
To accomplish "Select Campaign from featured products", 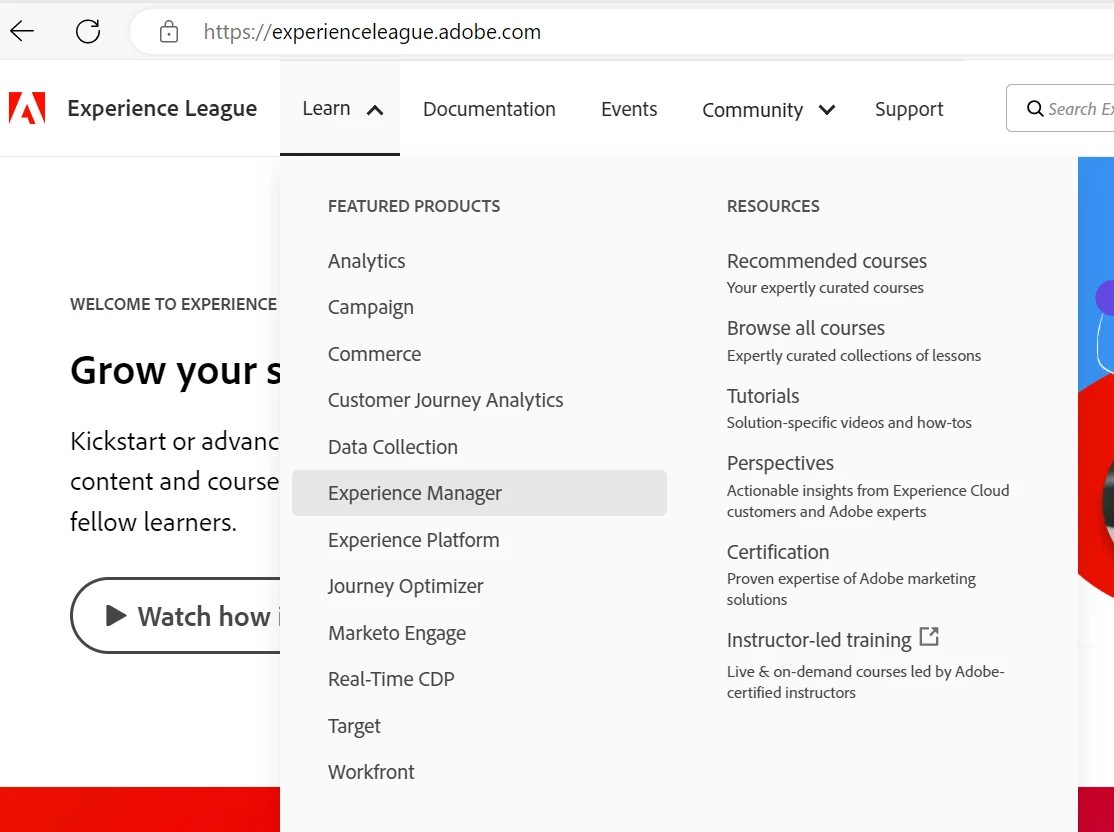I will 371,308.
